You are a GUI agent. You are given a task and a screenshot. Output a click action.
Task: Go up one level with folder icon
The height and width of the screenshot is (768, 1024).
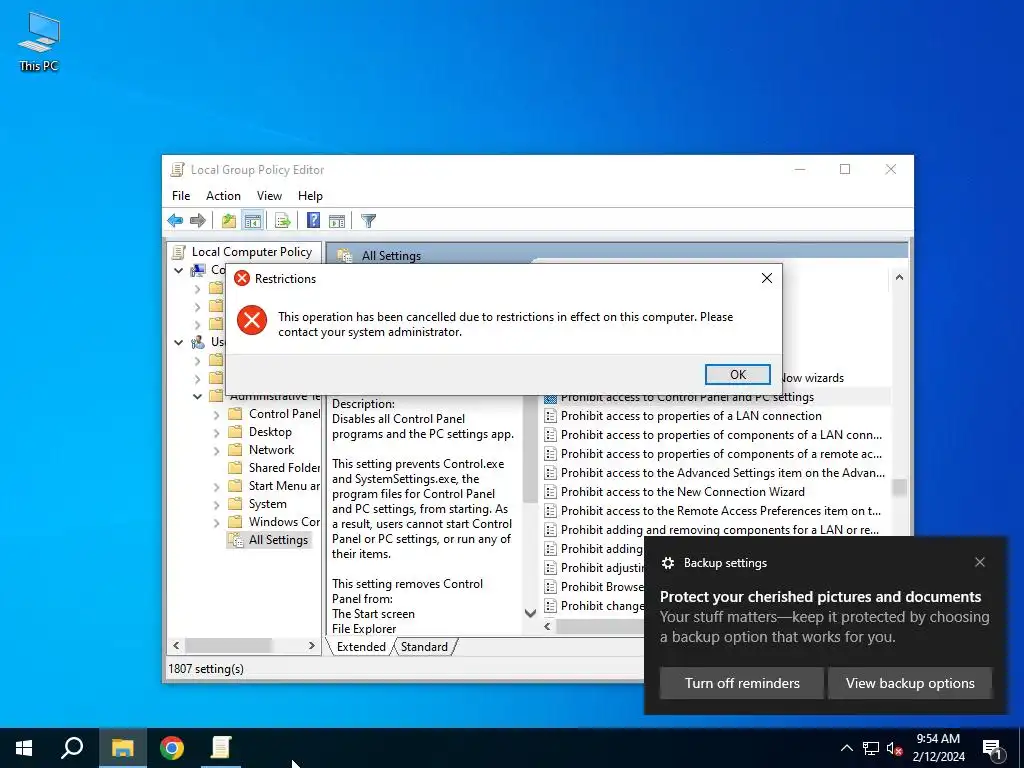coord(229,221)
